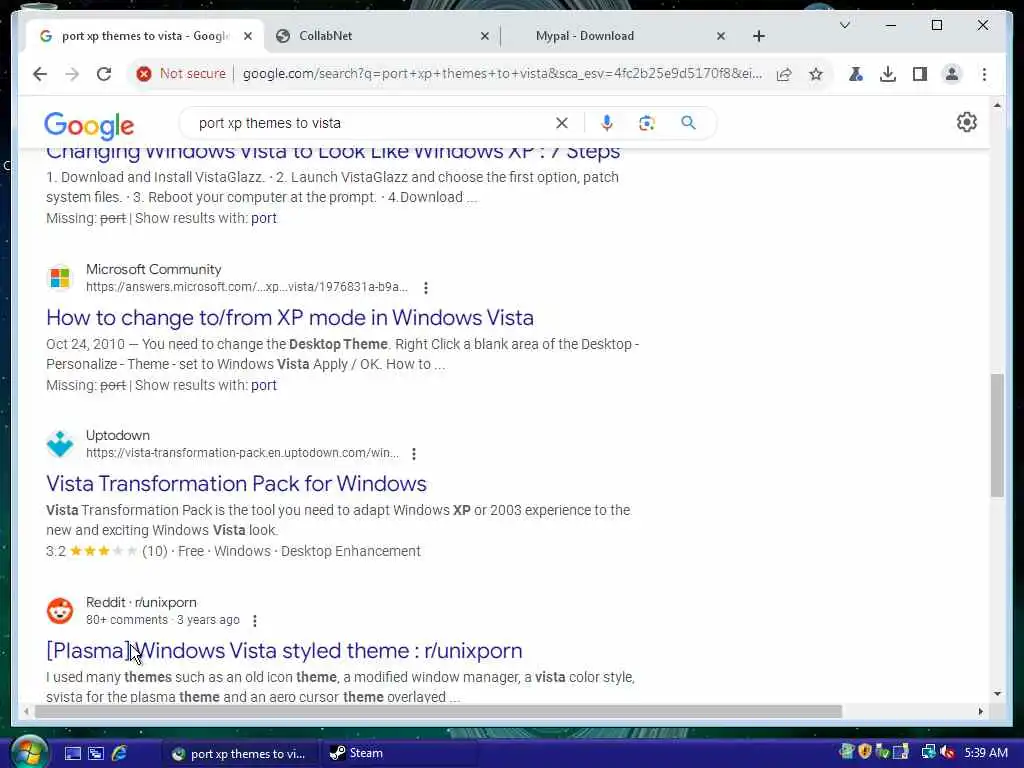Switch to the CollabNet tab
This screenshot has width=1024, height=768.
(x=382, y=36)
